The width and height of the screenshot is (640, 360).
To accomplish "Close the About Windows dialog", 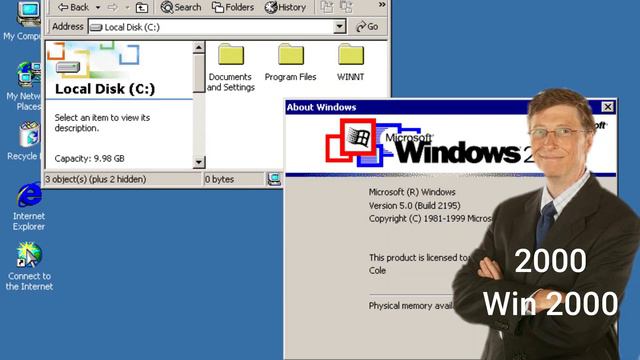I will click(607, 107).
